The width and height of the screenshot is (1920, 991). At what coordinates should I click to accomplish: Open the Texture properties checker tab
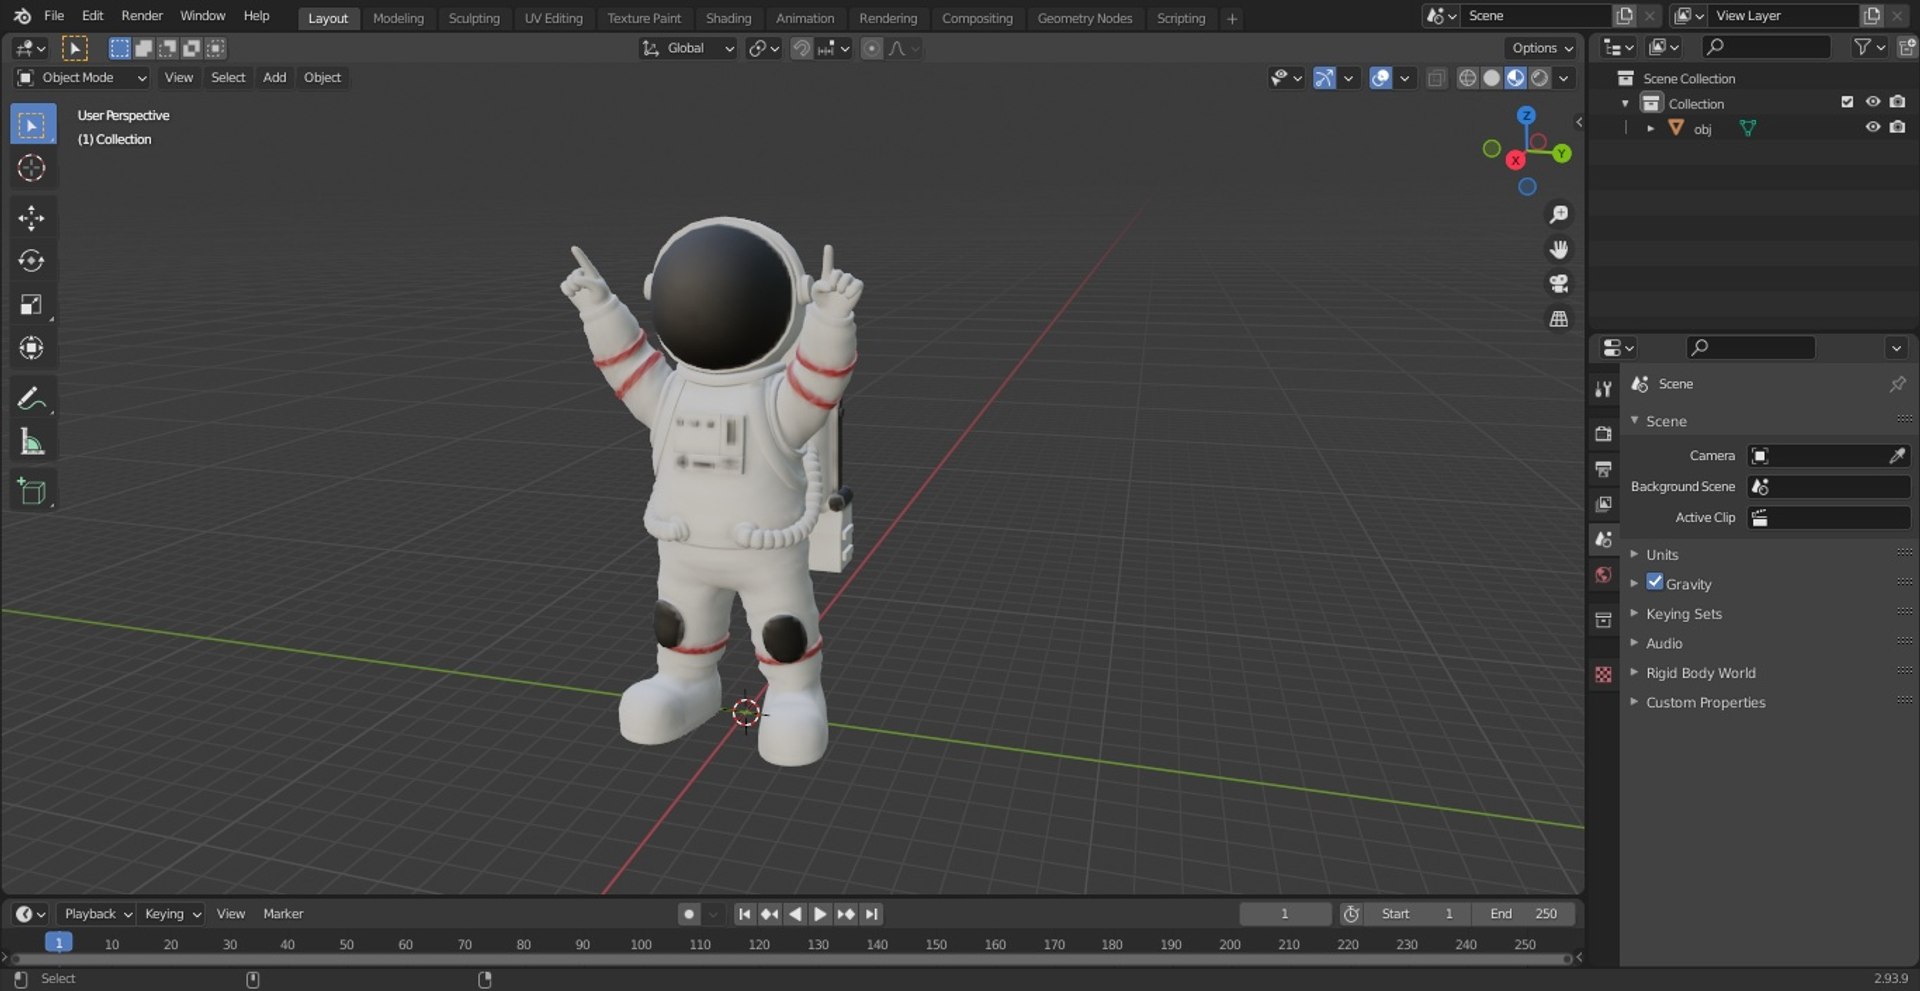(1604, 675)
